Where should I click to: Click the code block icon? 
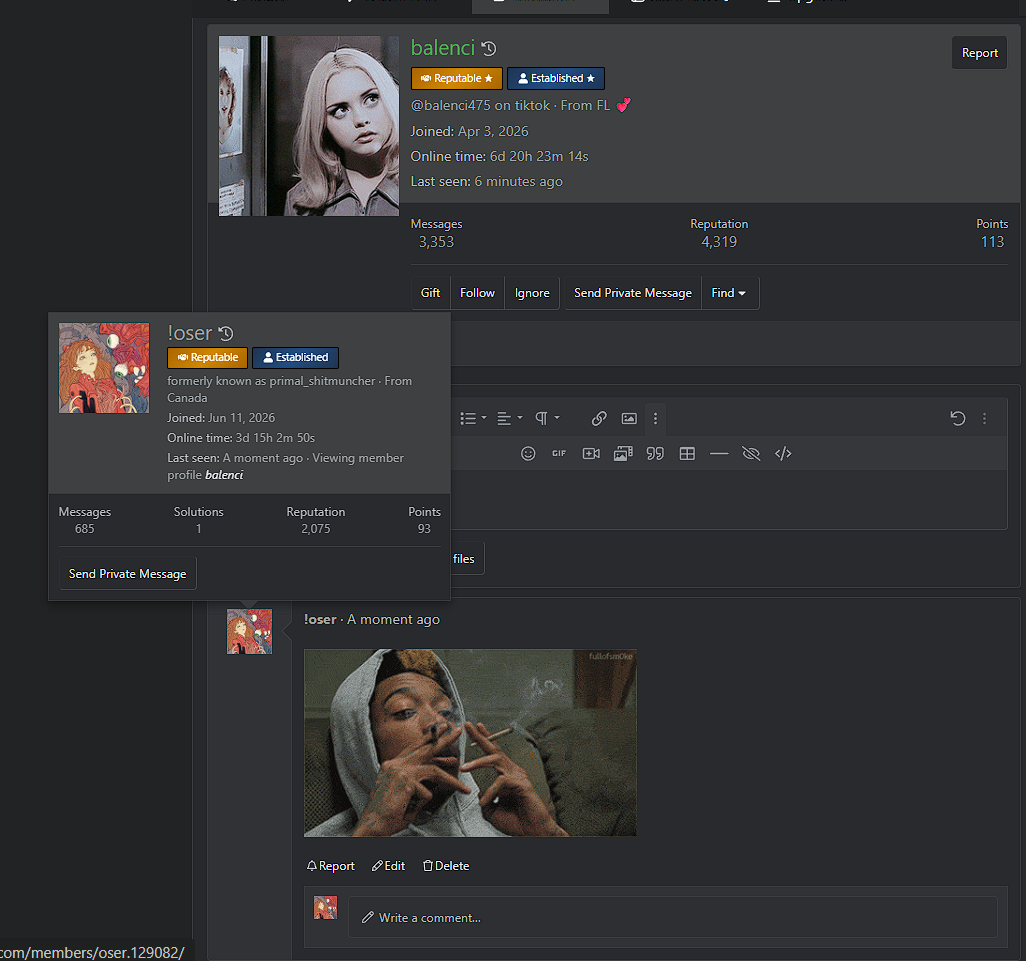coord(783,454)
